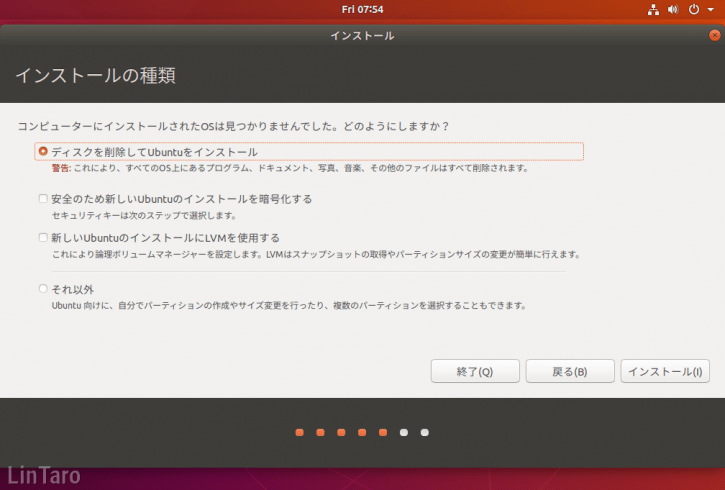The width and height of the screenshot is (725, 490).
Task: Expand the system menu arrow
Action: click(x=711, y=10)
